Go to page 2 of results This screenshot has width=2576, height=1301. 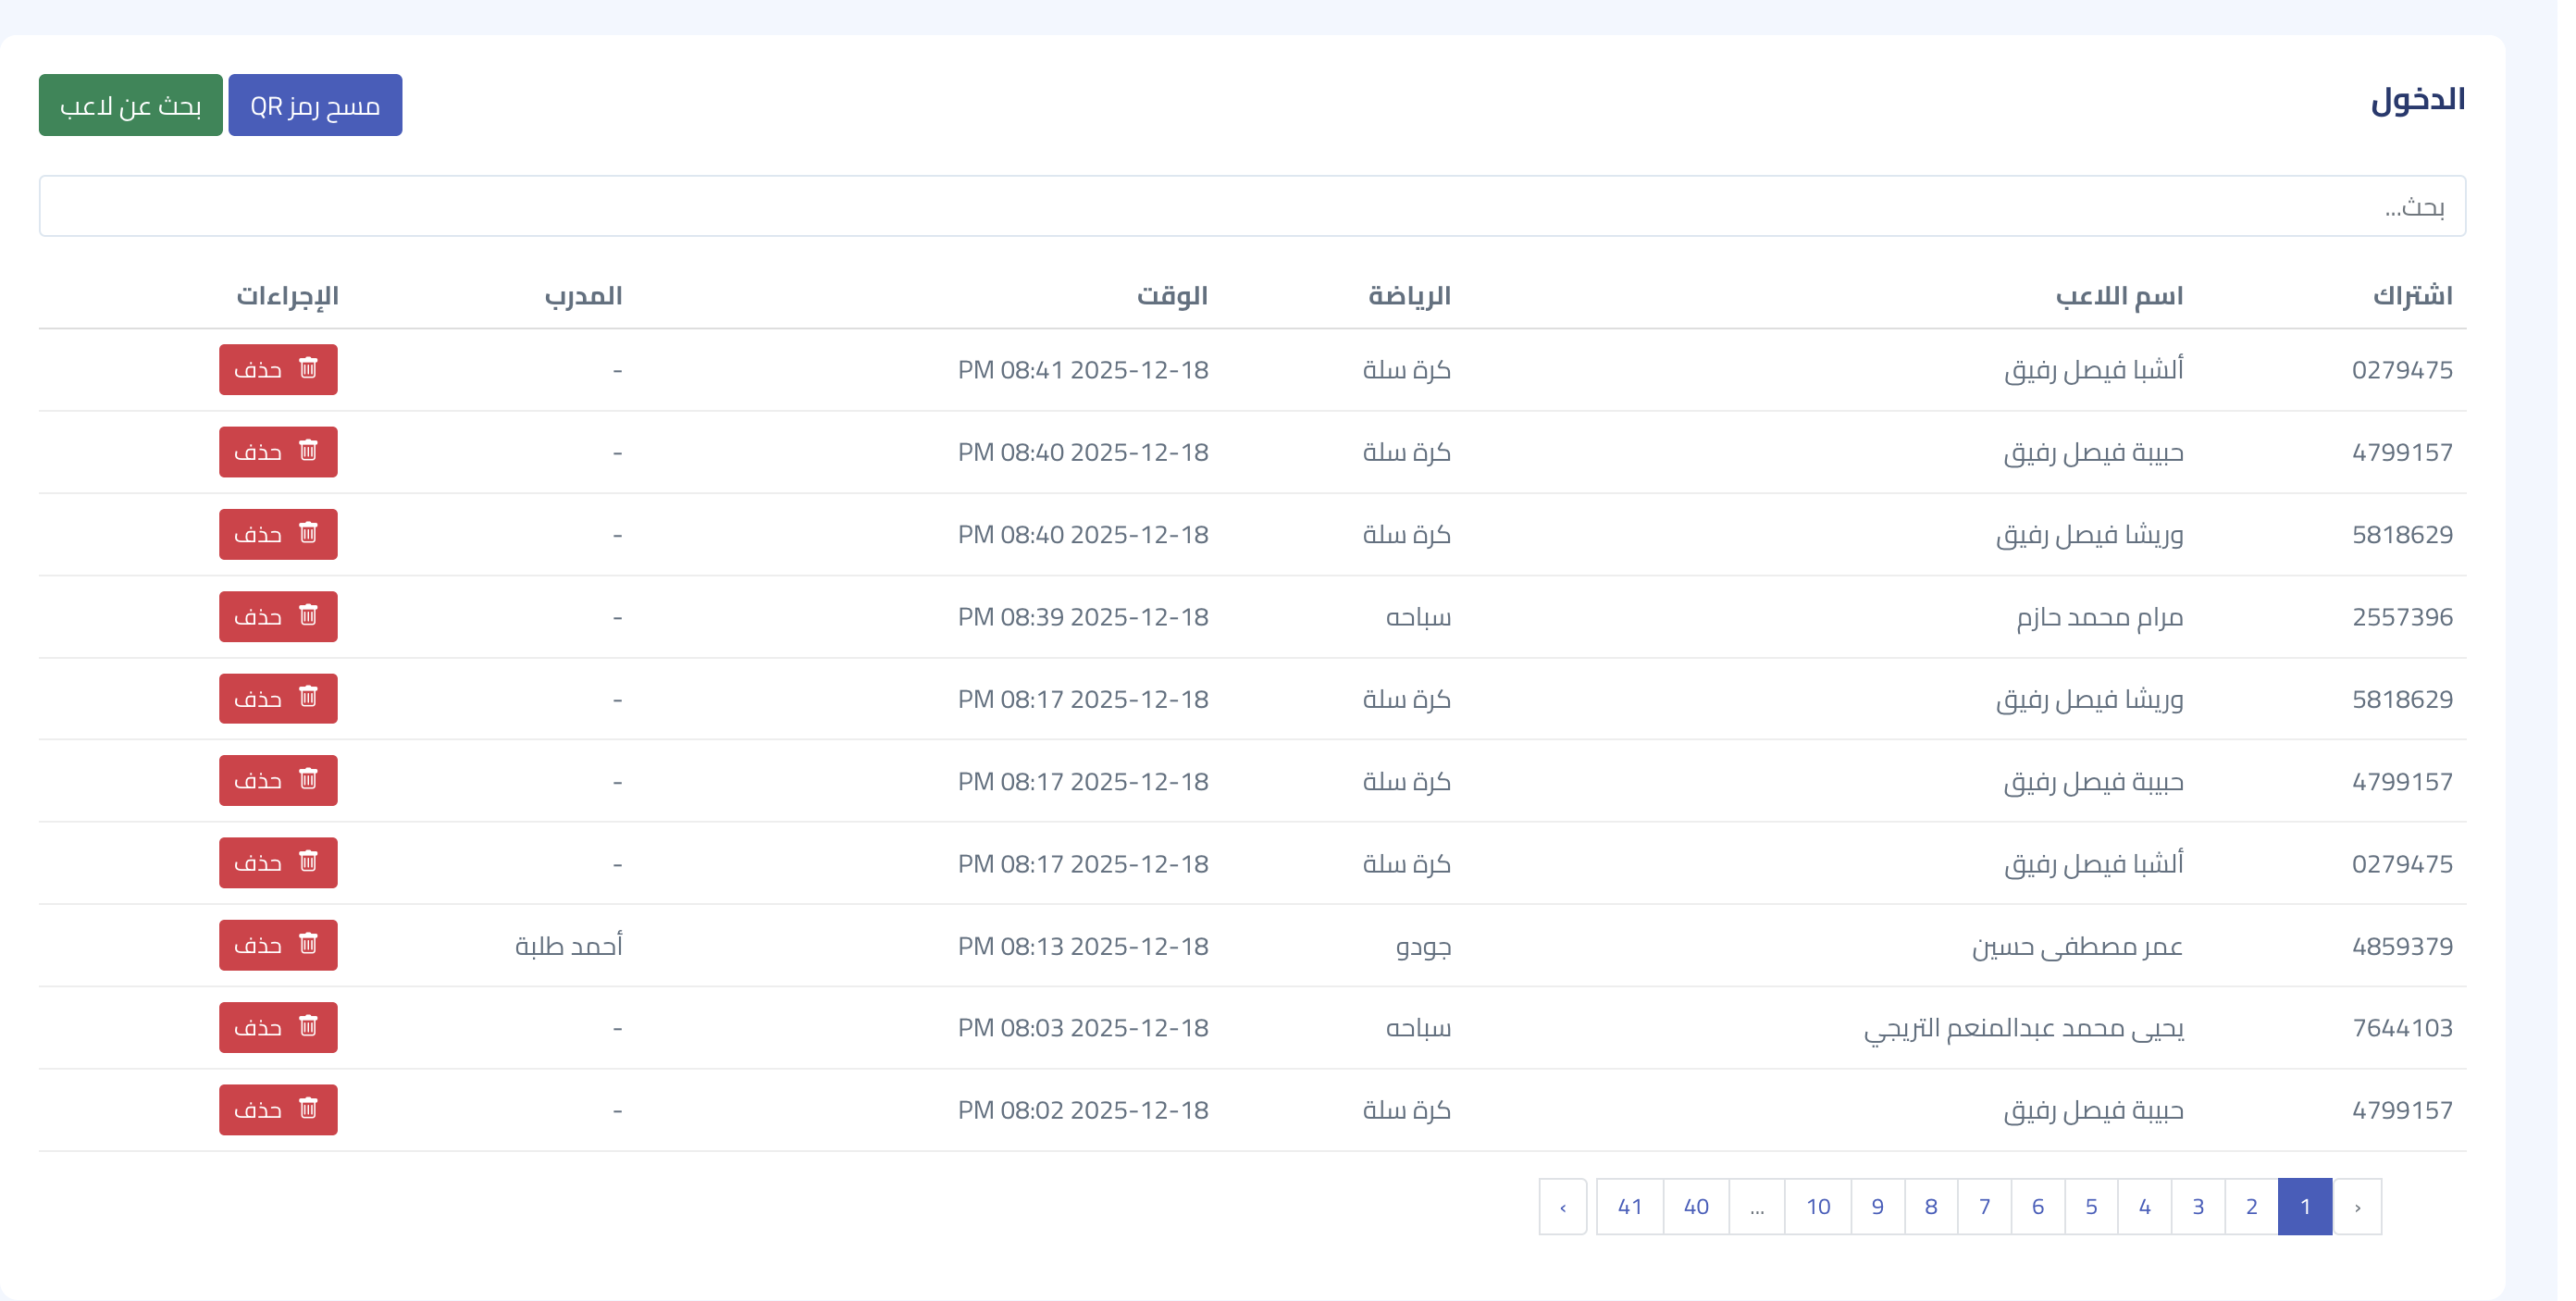click(x=2251, y=1207)
